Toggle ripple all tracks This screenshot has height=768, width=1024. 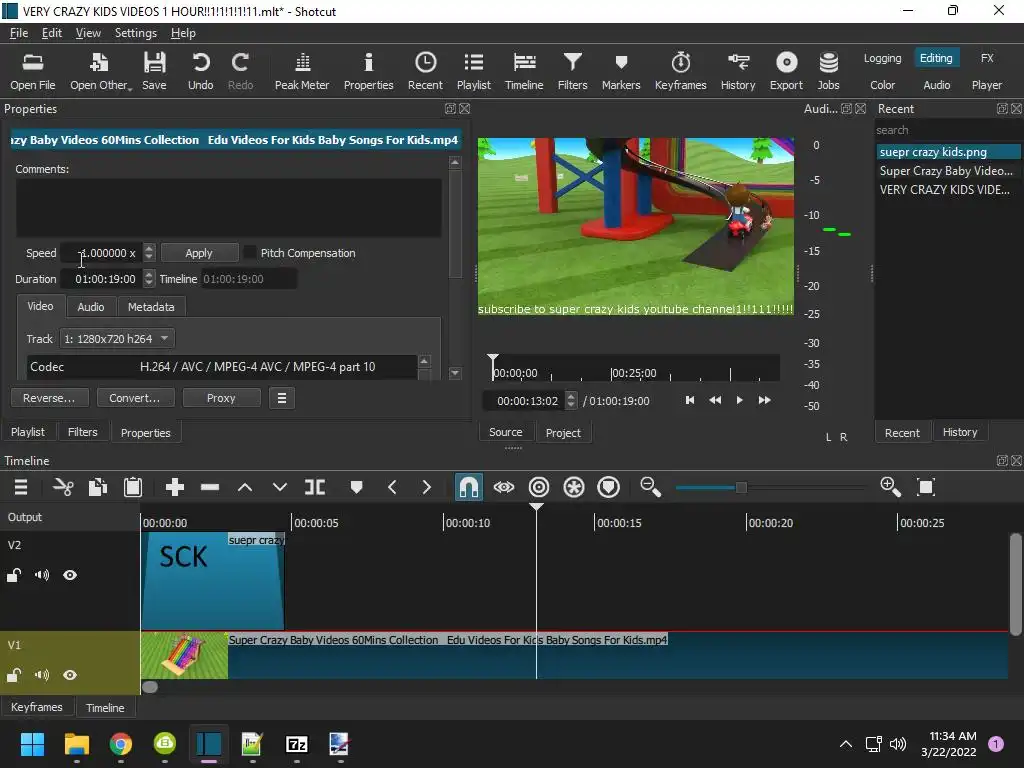pos(574,487)
